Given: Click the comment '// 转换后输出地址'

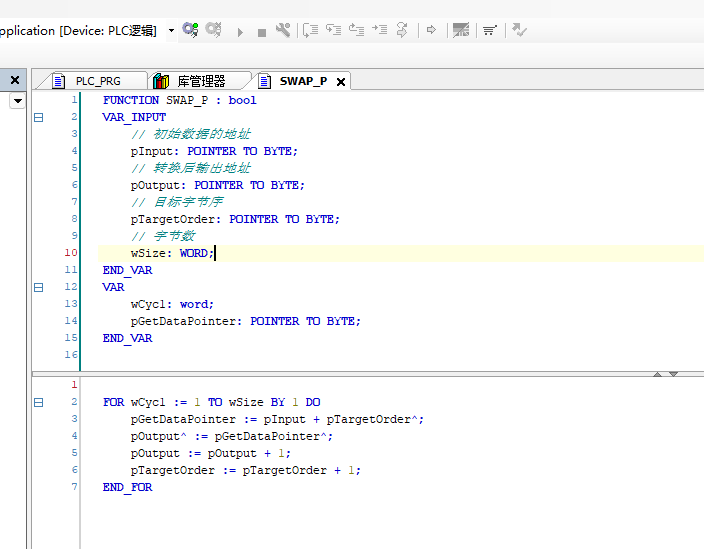Looking at the screenshot, I should 191,168.
